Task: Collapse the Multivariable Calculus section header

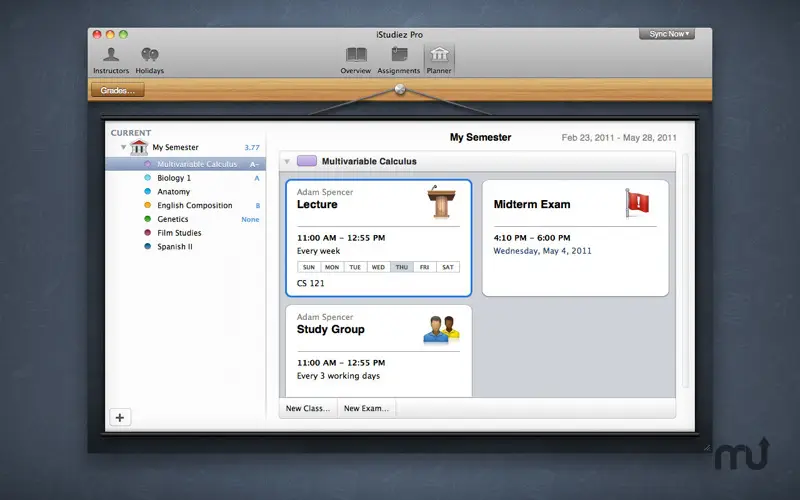Action: 287,161
